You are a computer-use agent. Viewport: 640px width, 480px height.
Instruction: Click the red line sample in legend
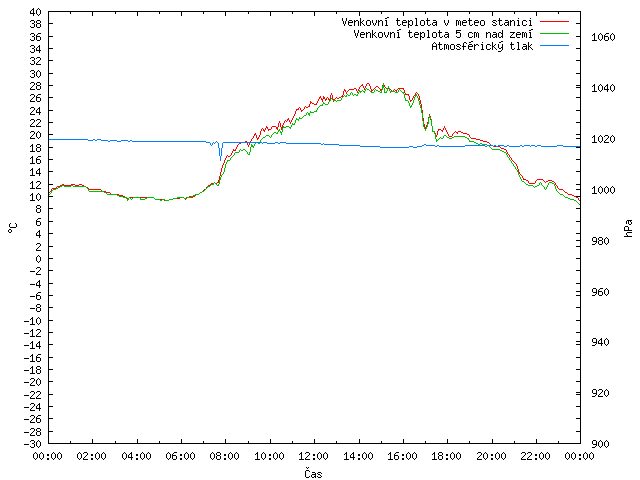click(x=554, y=21)
